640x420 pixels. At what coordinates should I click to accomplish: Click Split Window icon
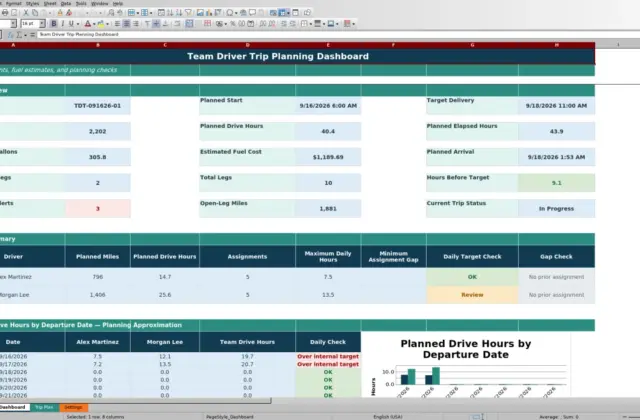[x=296, y=13]
